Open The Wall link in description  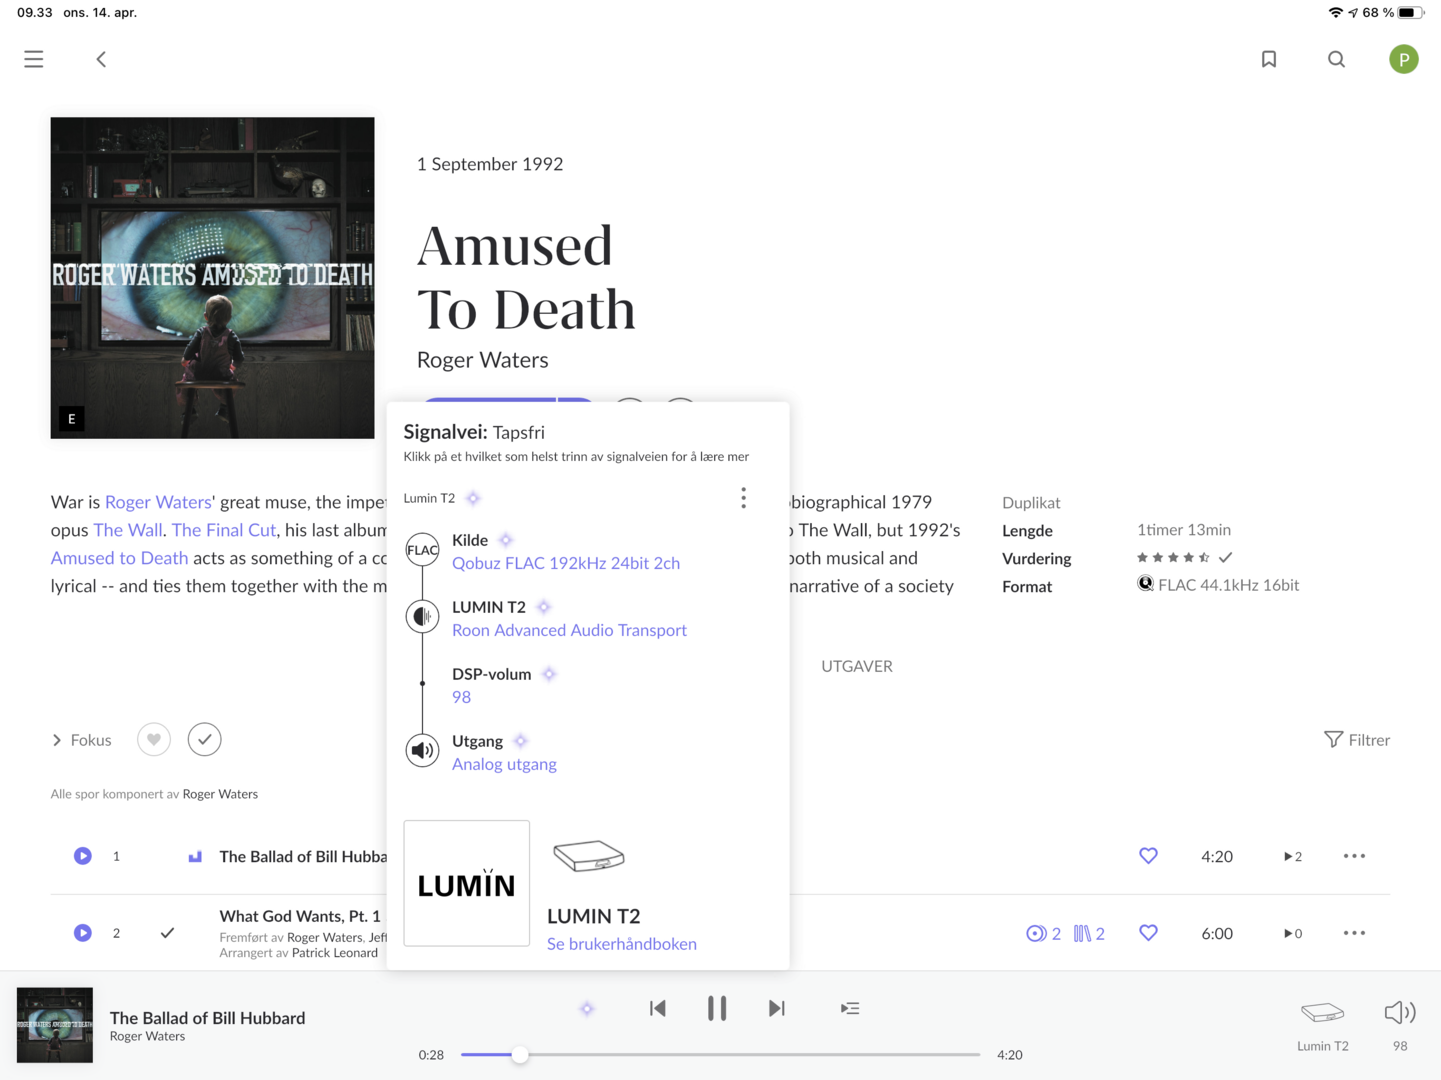pos(128,530)
